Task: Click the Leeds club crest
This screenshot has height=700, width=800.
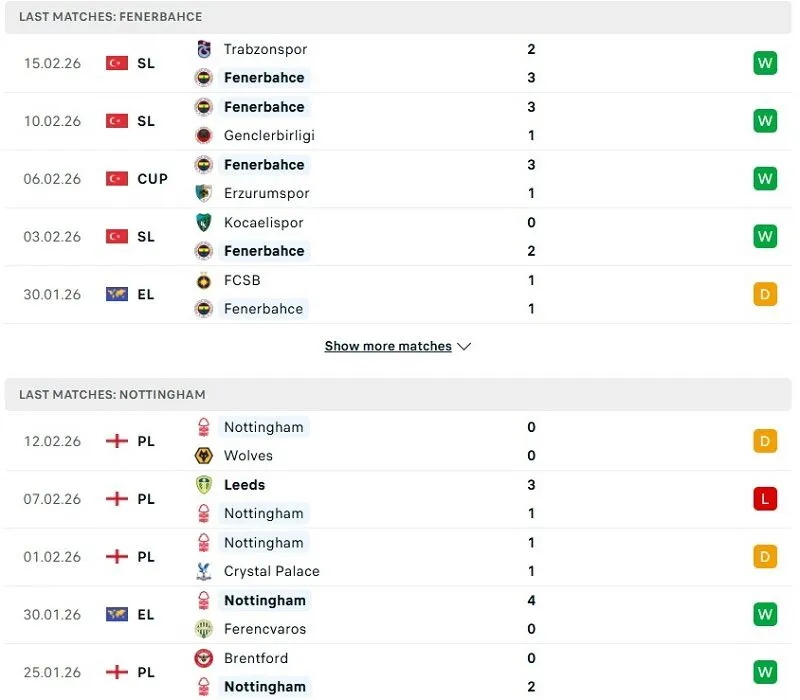Action: click(x=203, y=484)
